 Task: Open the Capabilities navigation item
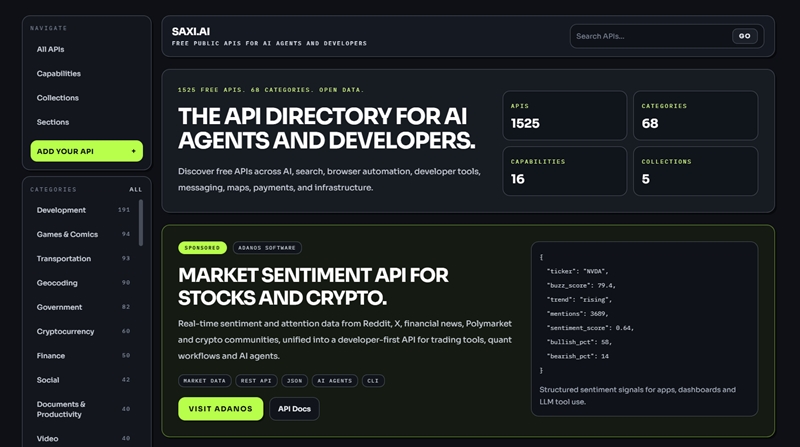point(59,73)
